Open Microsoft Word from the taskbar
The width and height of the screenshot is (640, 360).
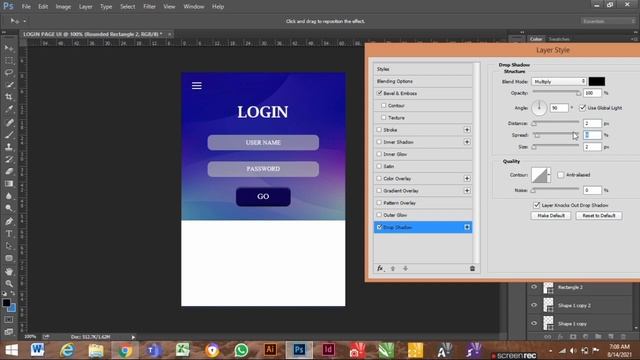pyautogui.click(x=37, y=350)
